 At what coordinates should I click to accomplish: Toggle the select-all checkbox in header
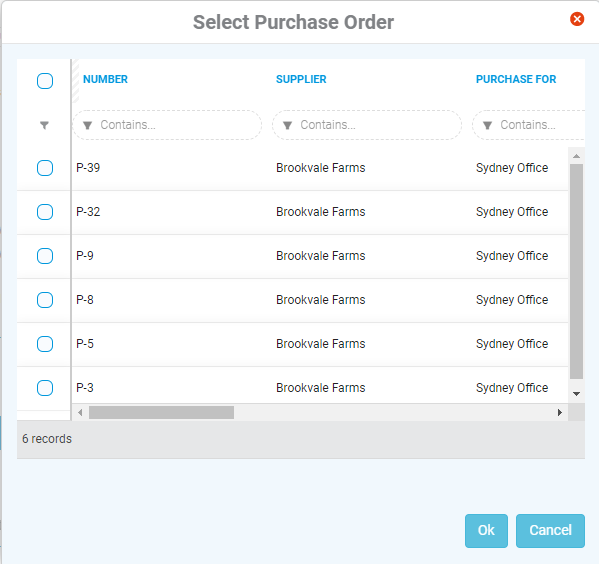pos(45,81)
